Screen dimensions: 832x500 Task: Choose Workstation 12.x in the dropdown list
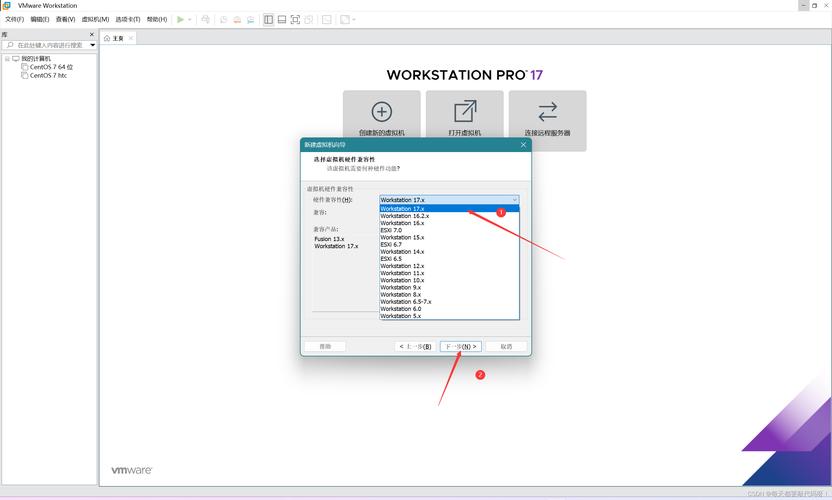(449, 266)
